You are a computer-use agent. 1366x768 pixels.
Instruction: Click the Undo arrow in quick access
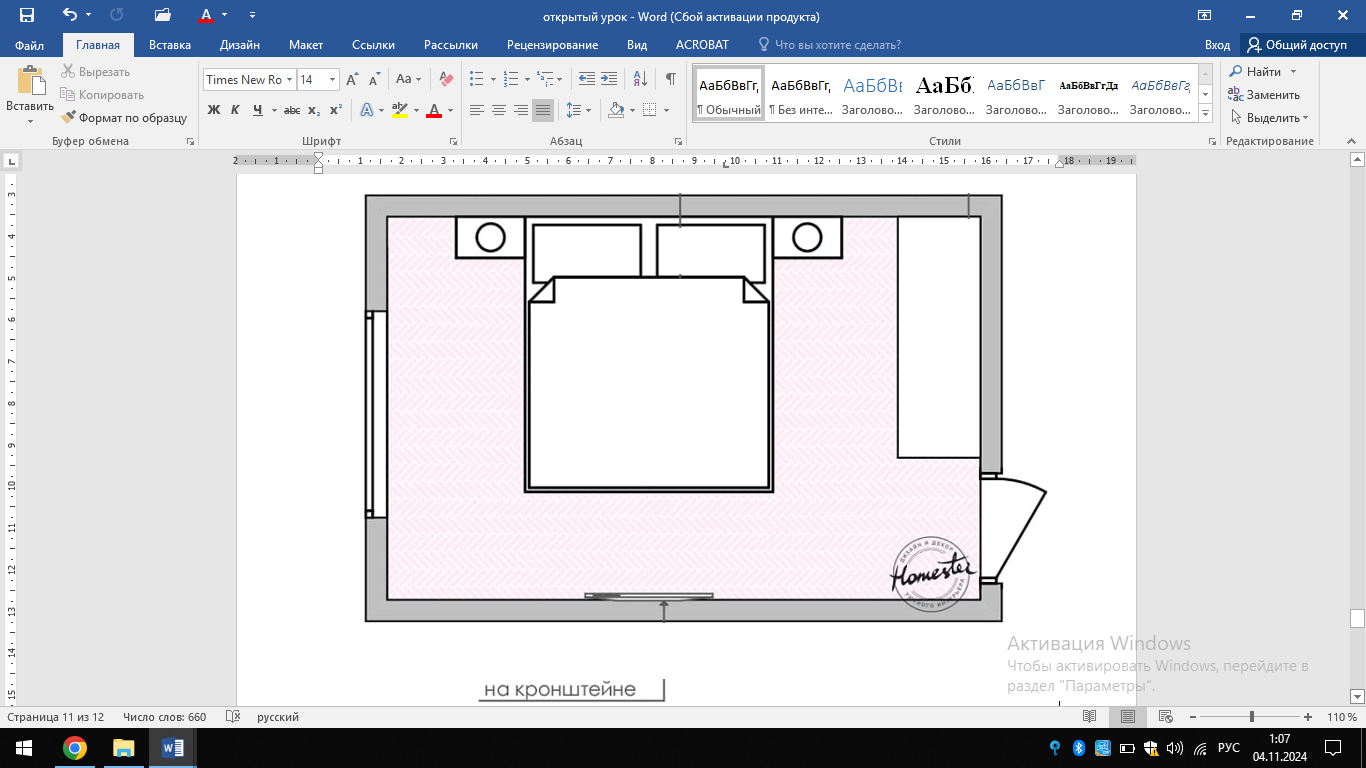tap(69, 15)
